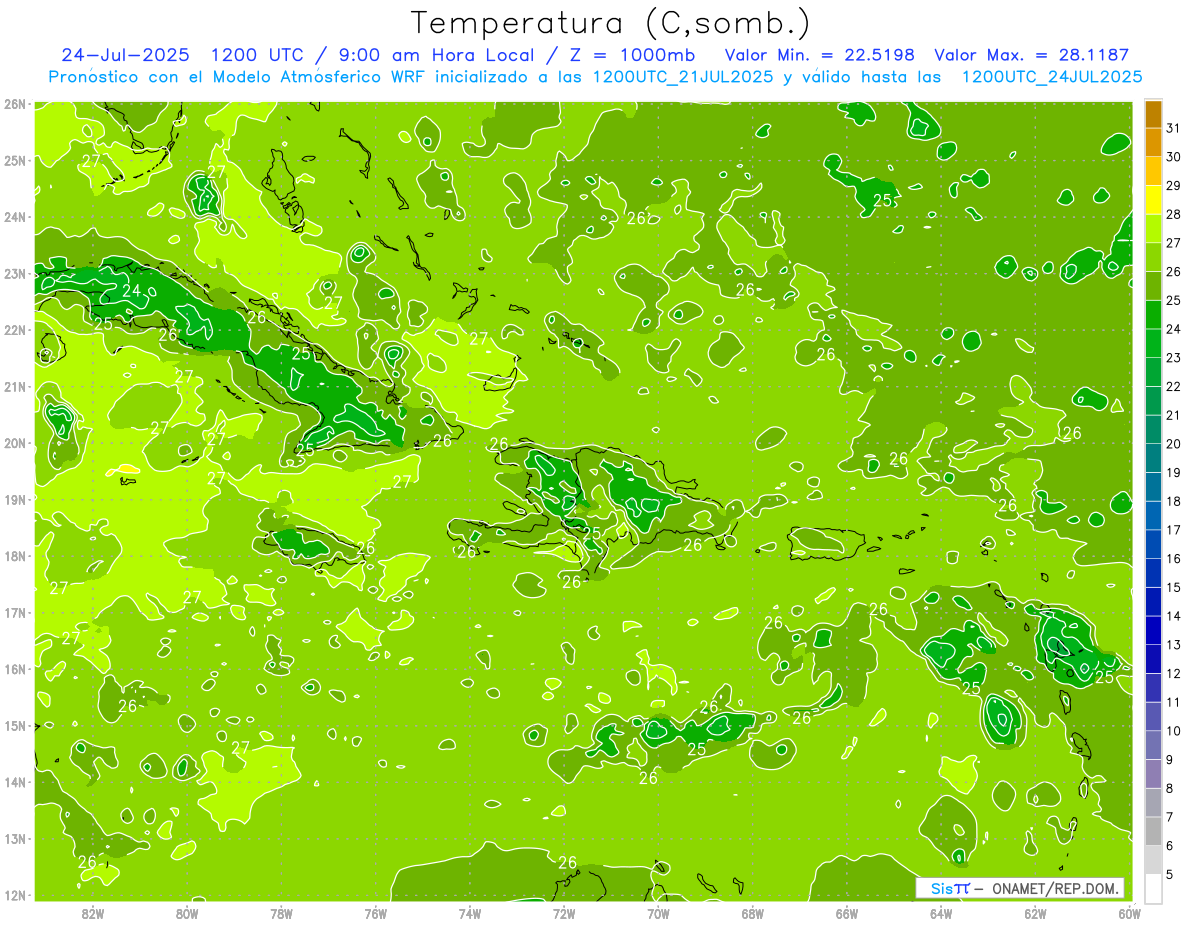The width and height of the screenshot is (1200, 927).
Task: Click the '64W' longitude axis label
Action: pyautogui.click(x=941, y=913)
